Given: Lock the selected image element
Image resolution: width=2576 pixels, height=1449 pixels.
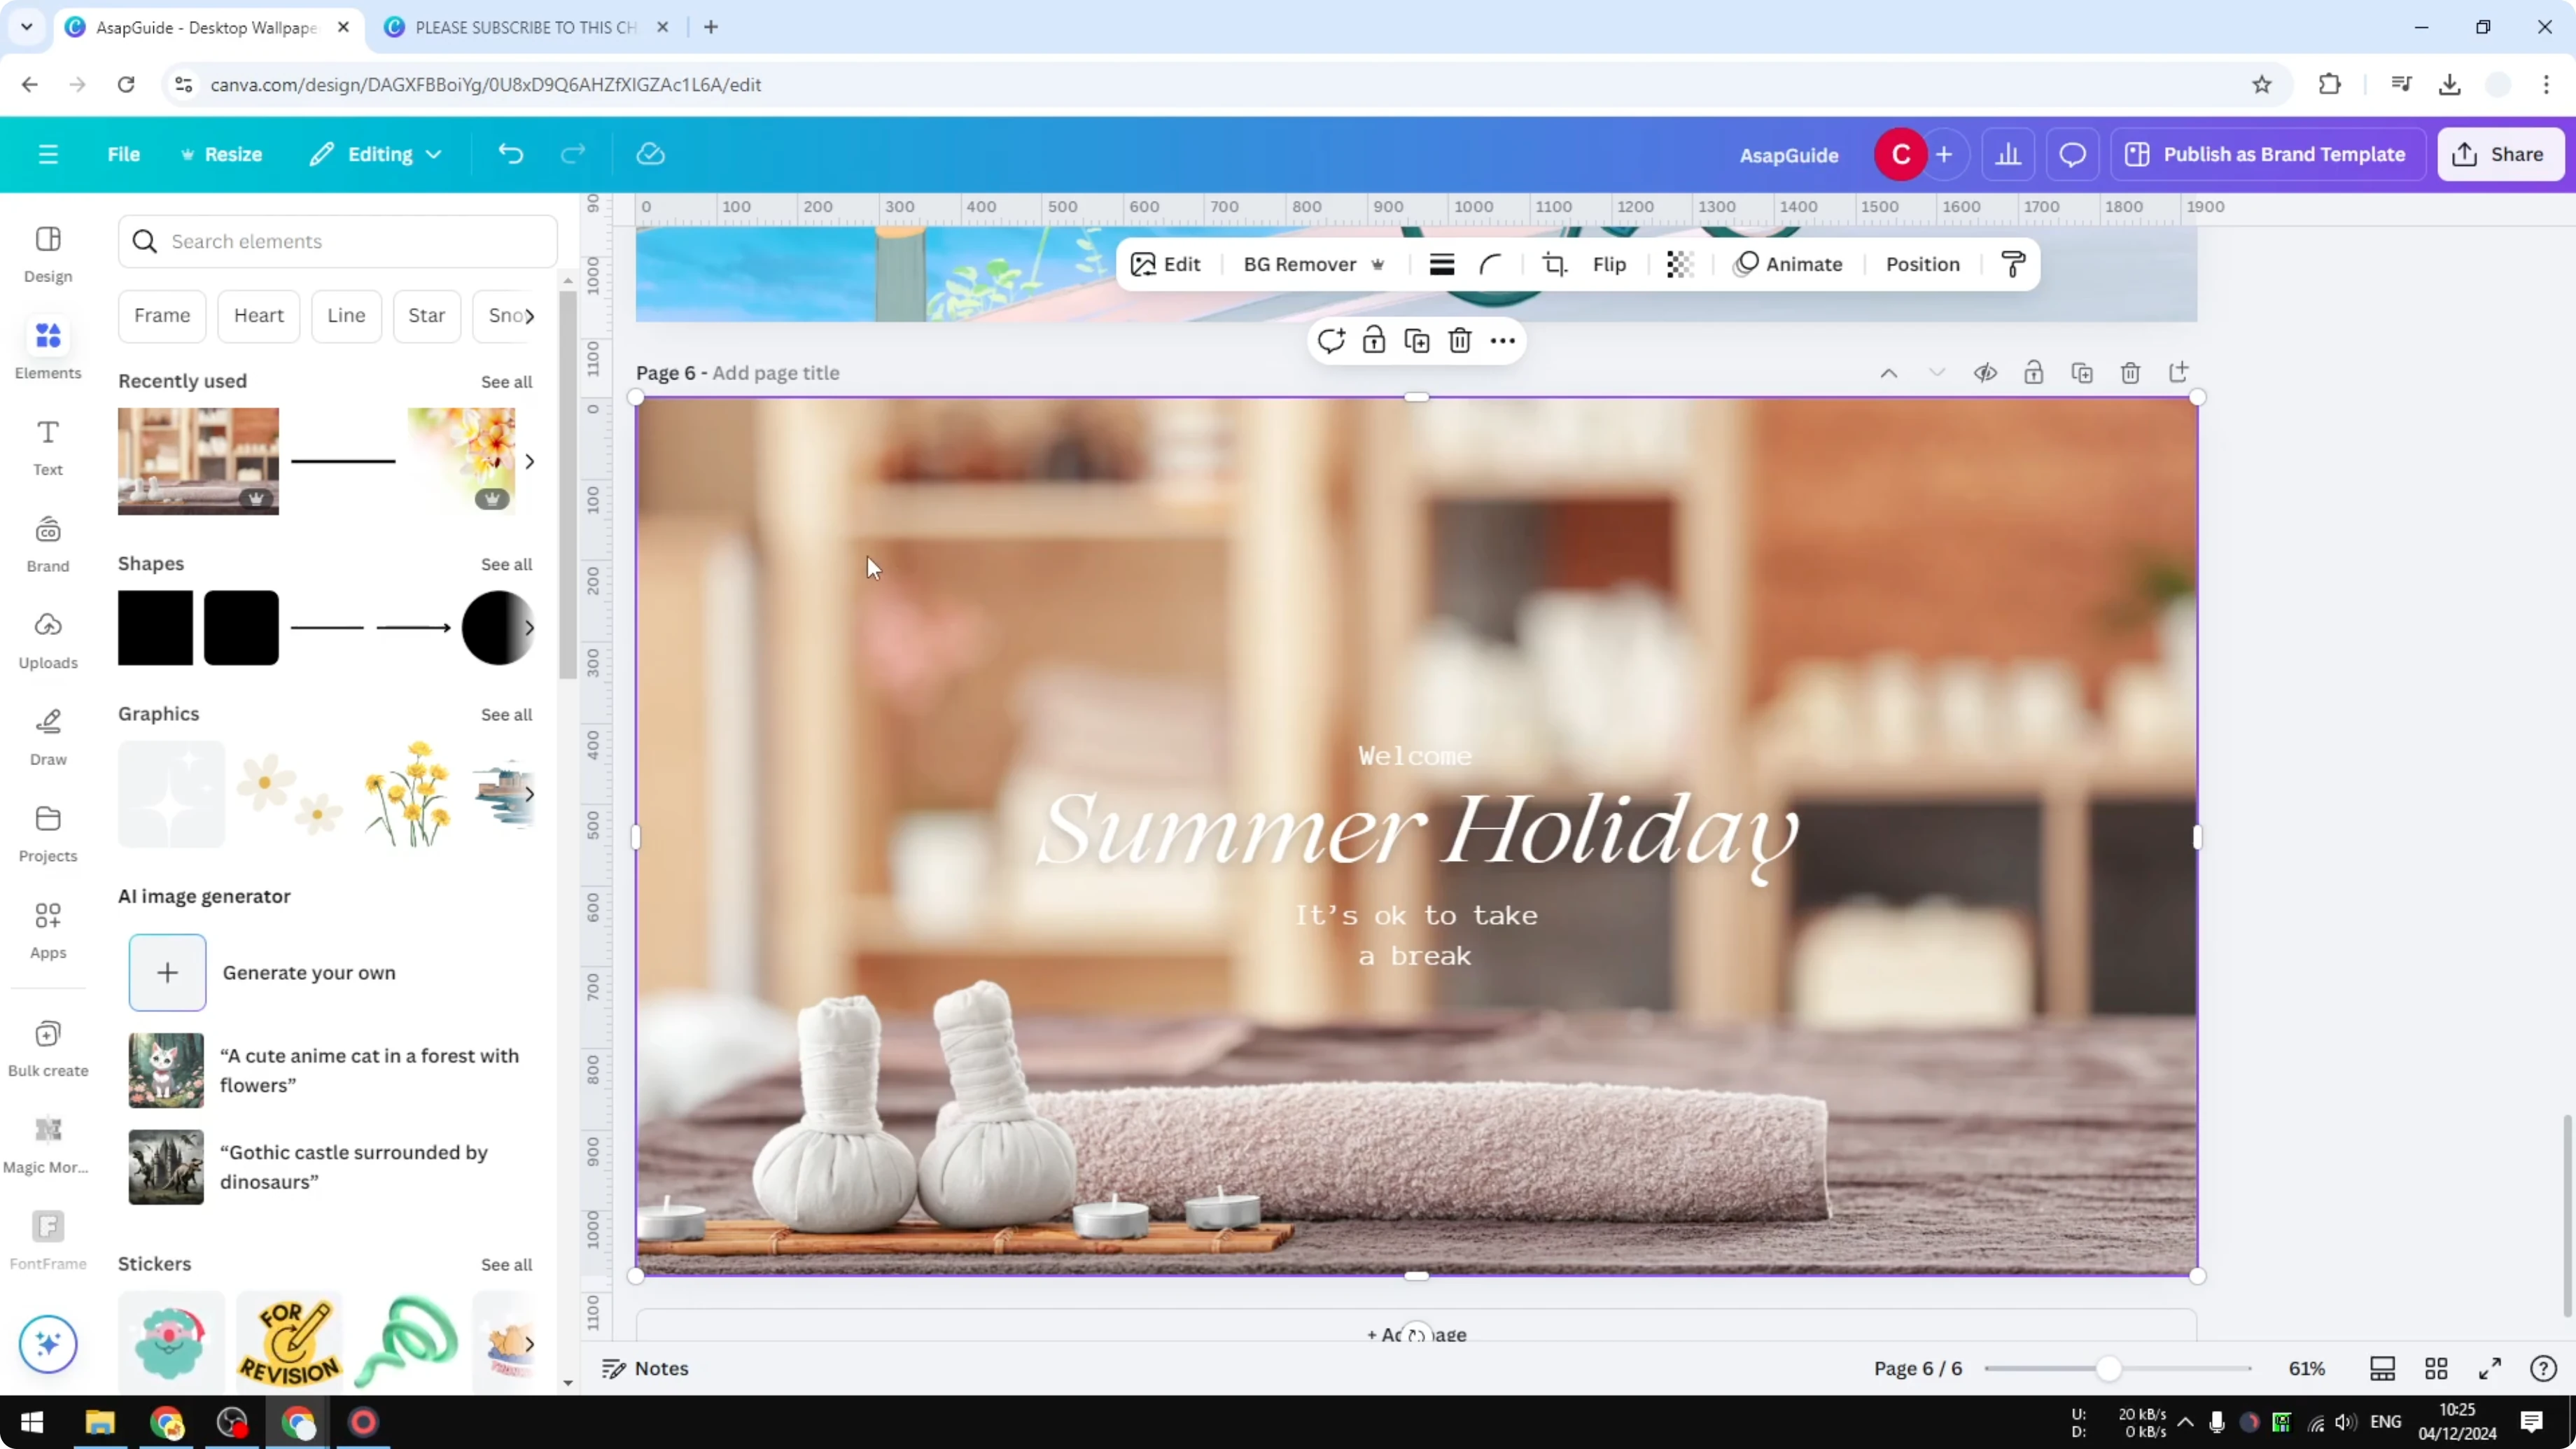Looking at the screenshot, I should (1373, 340).
